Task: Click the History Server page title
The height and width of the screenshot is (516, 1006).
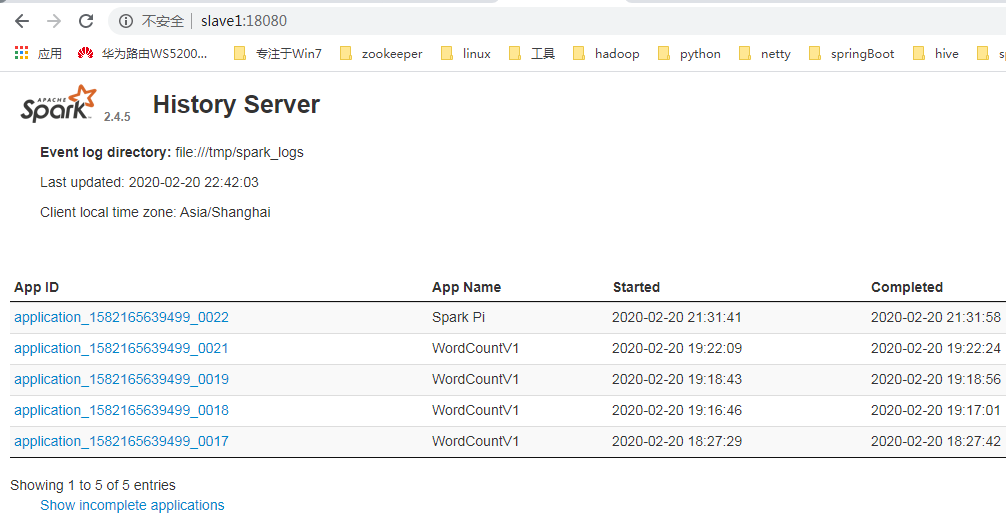Action: pyautogui.click(x=236, y=104)
